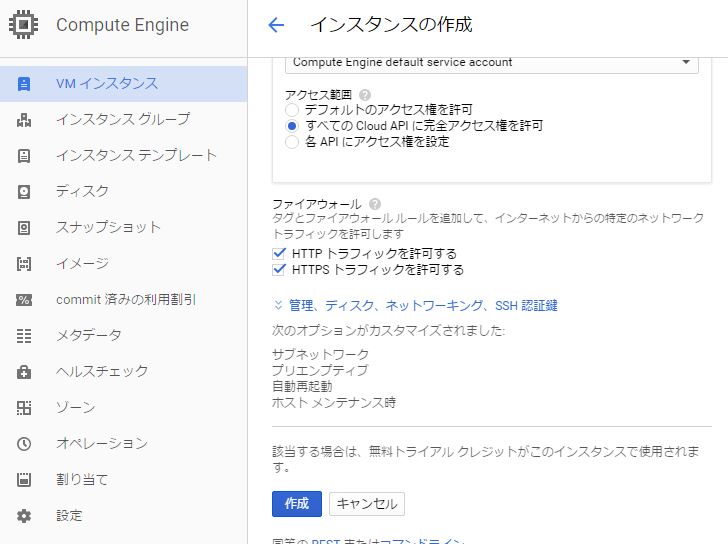
Task: Collapse the 管理、ディスク、ネットワーキング、SSH 認証鍵 chevron
Action: 278,305
